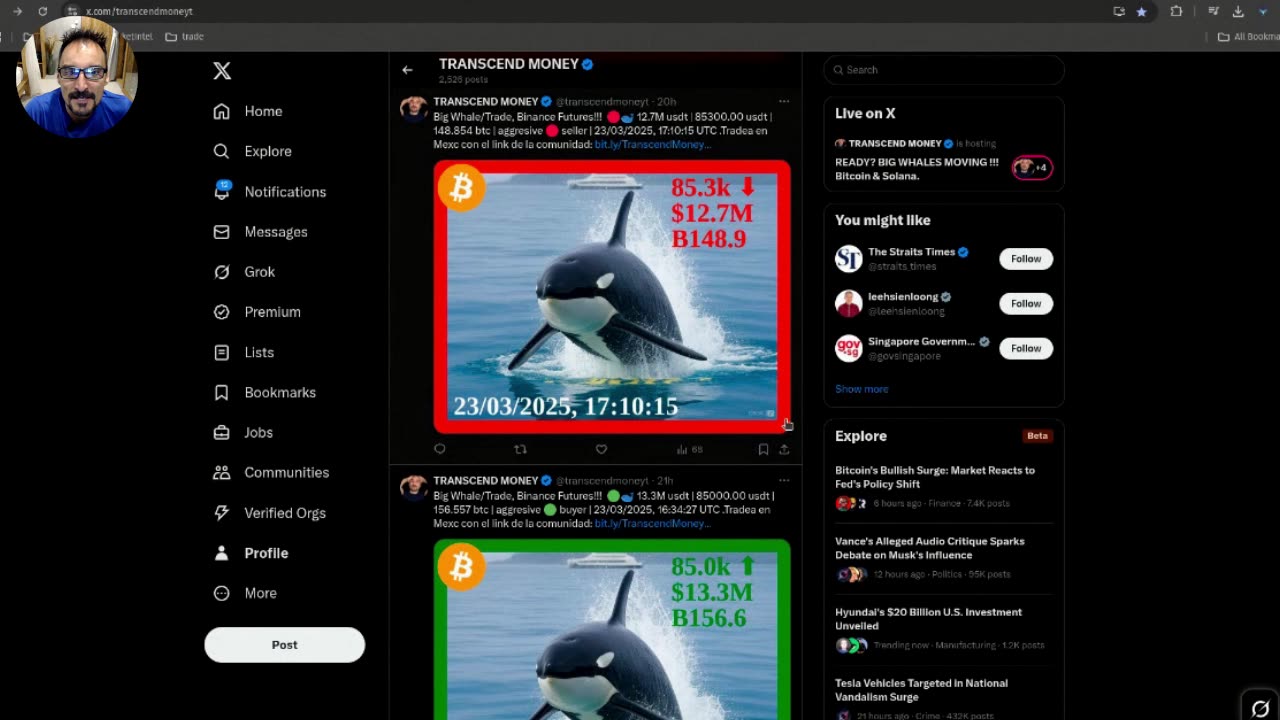Go back using the arrow icon
Screen dimensions: 1280x720
407,70
